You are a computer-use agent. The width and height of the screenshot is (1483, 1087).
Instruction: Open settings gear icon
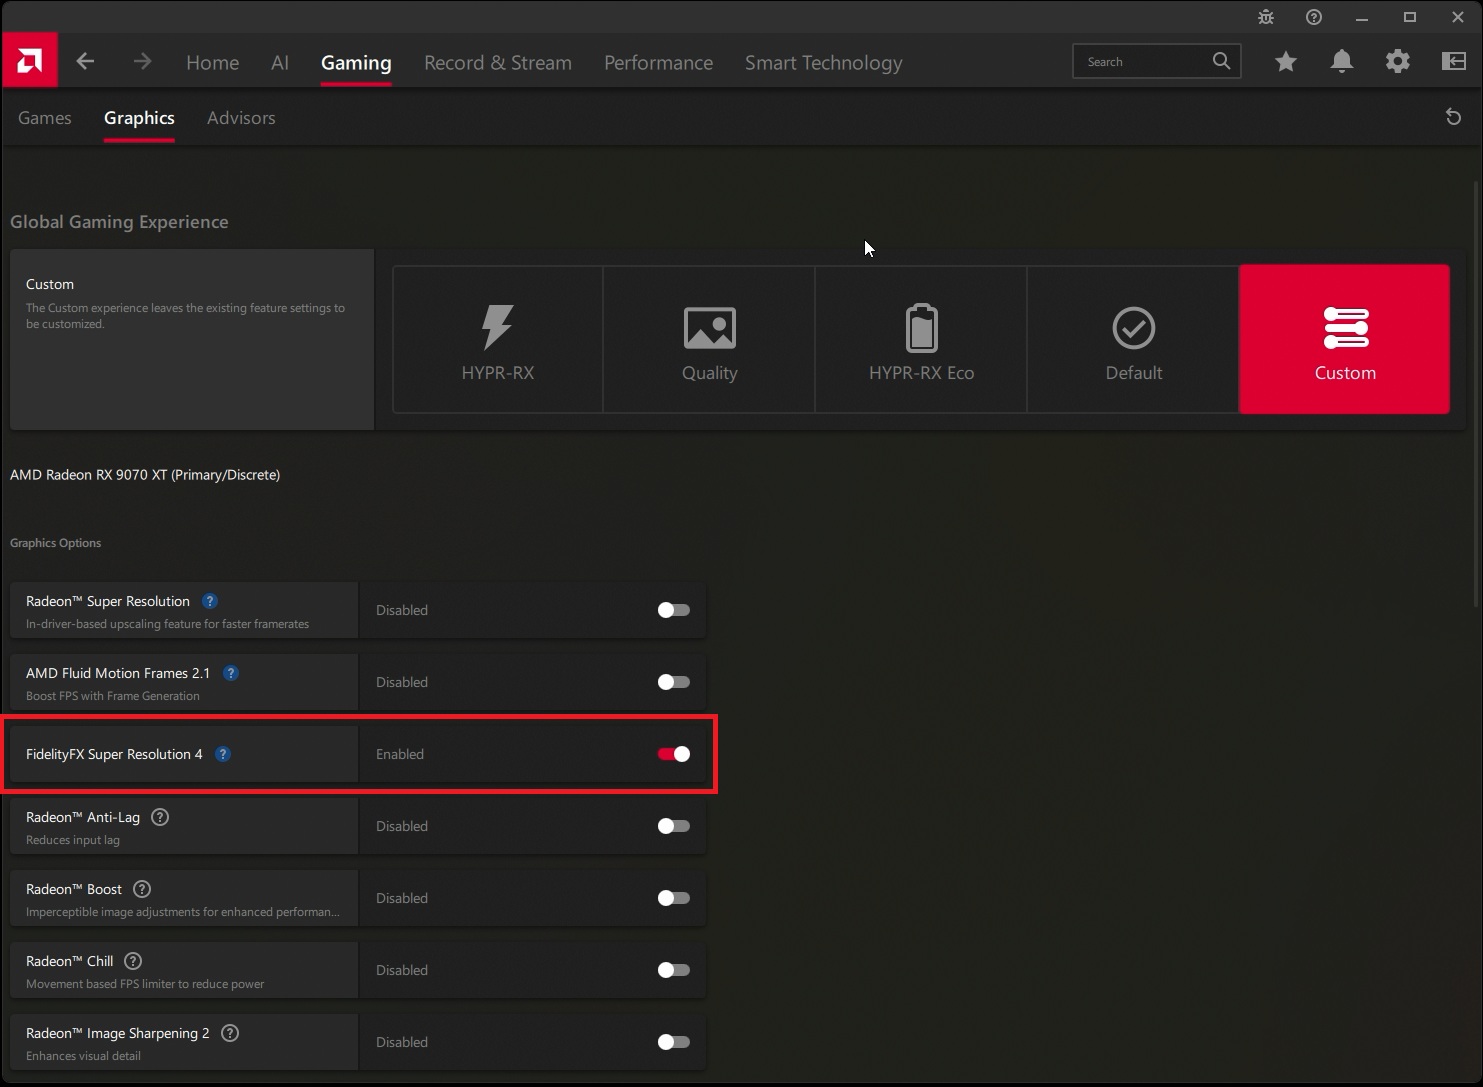[x=1398, y=61]
